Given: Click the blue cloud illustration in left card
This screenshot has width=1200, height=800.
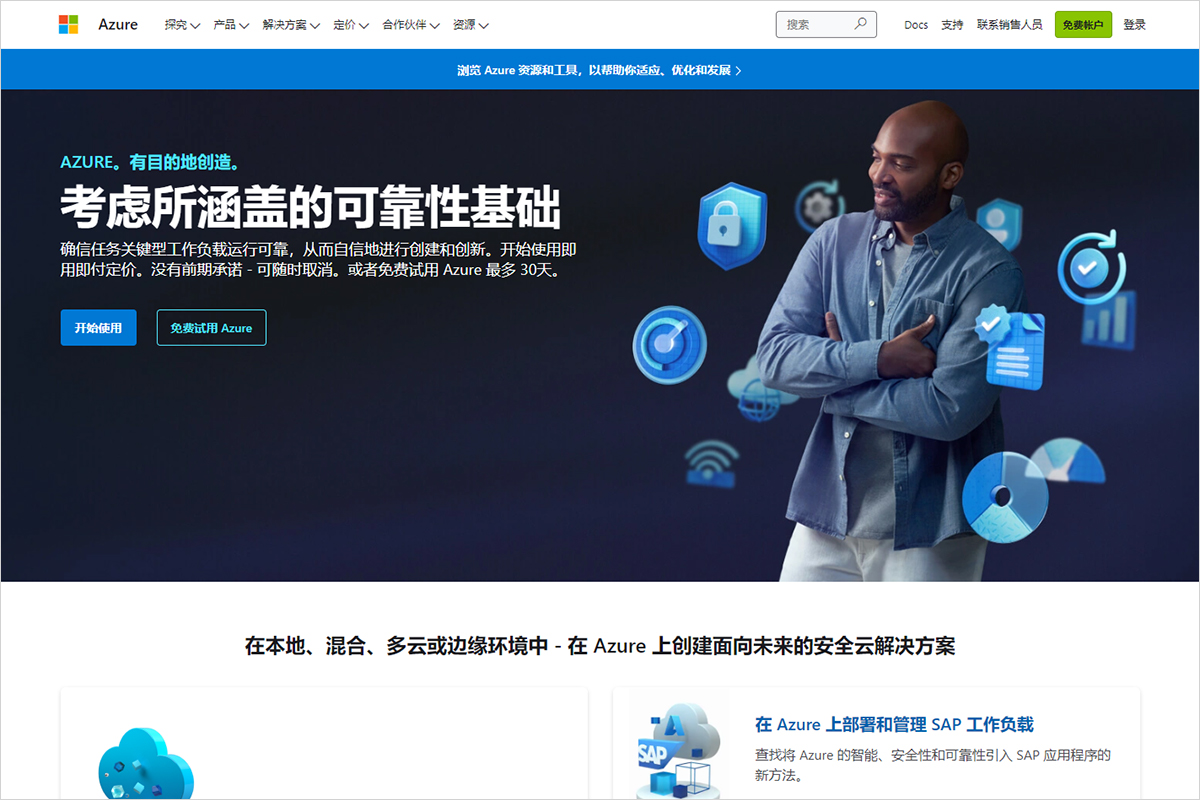Looking at the screenshot, I should click(x=146, y=764).
